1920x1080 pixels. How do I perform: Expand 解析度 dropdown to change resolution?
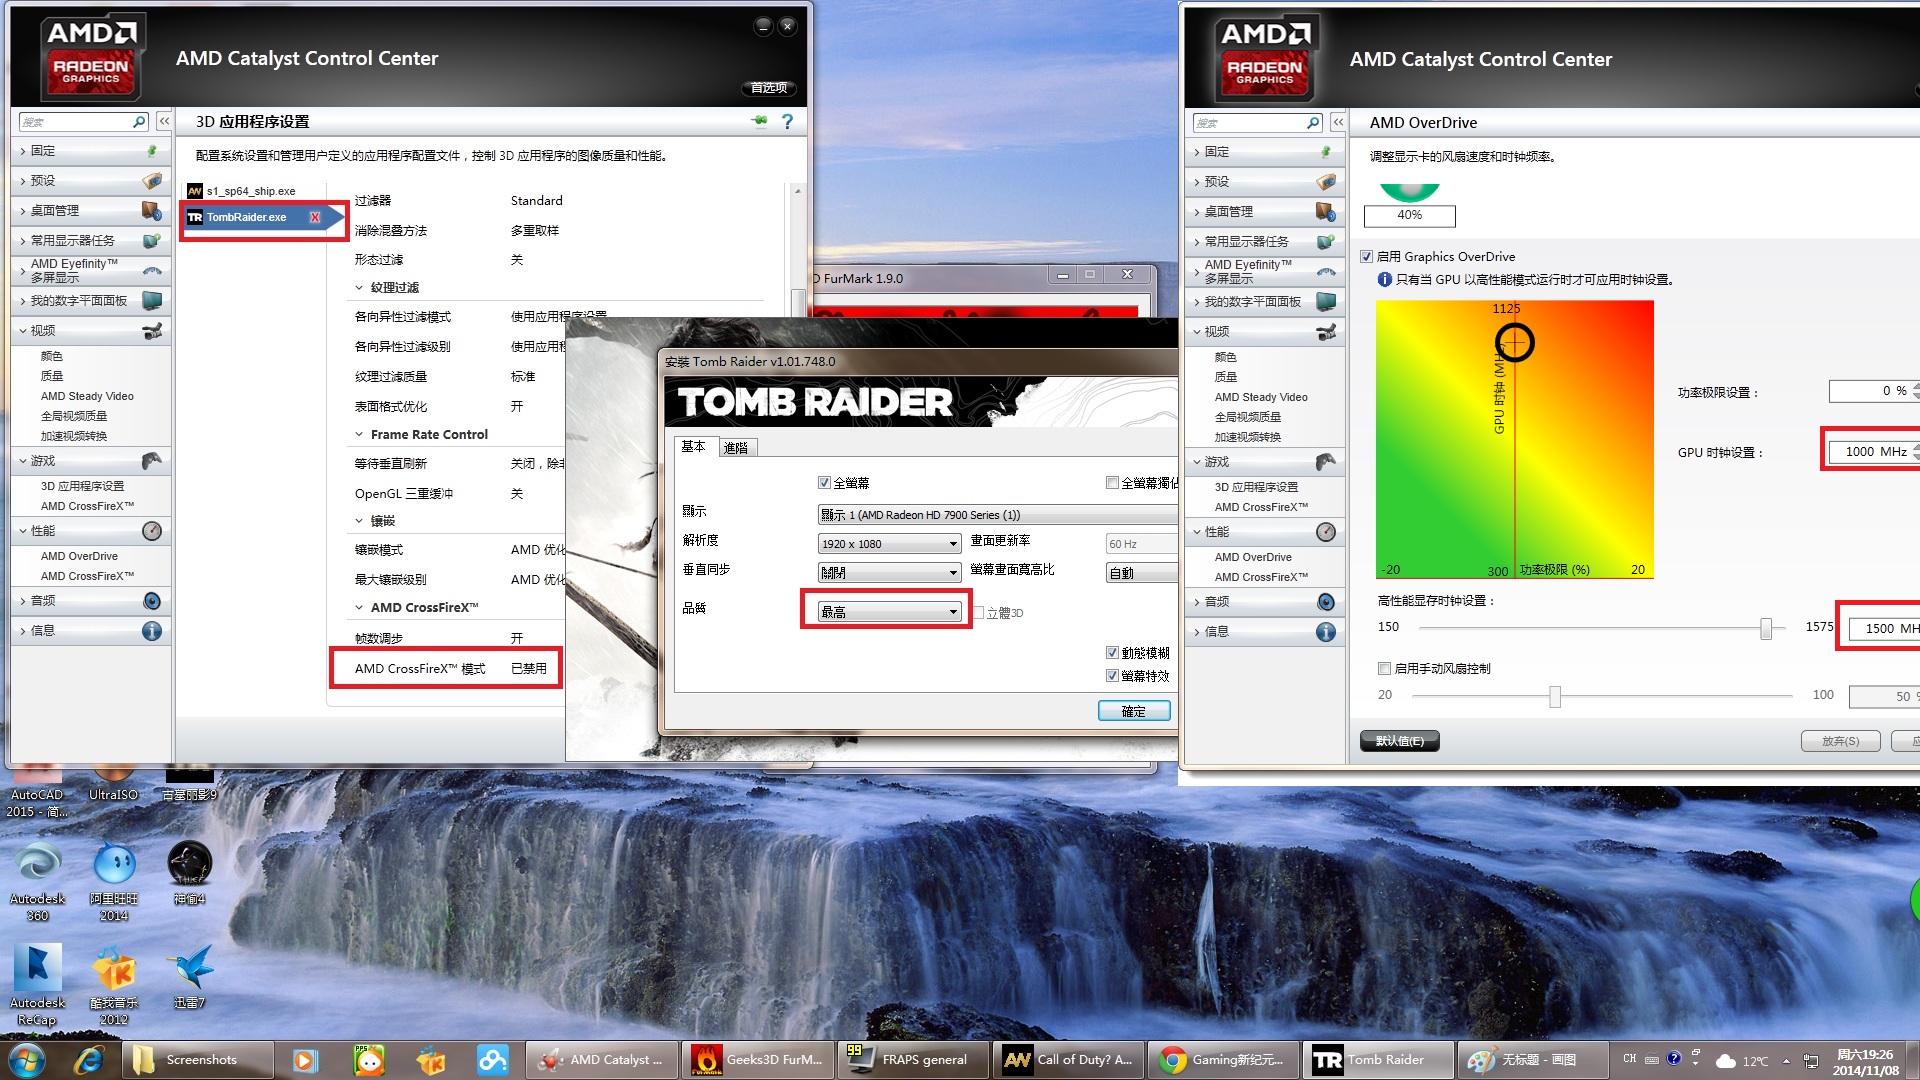[885, 545]
